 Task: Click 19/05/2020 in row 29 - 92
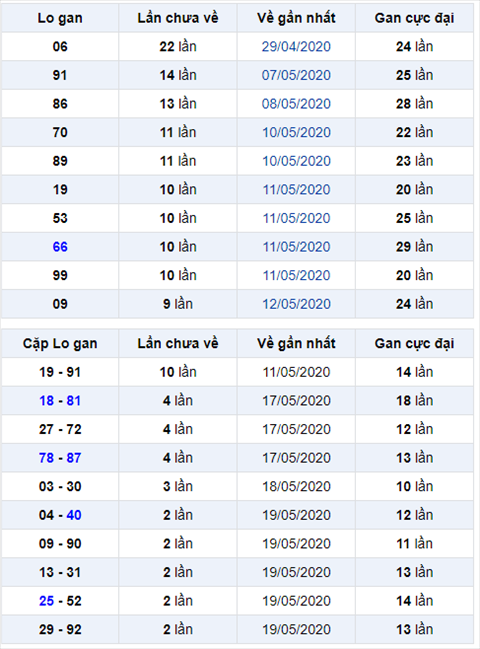point(296,630)
